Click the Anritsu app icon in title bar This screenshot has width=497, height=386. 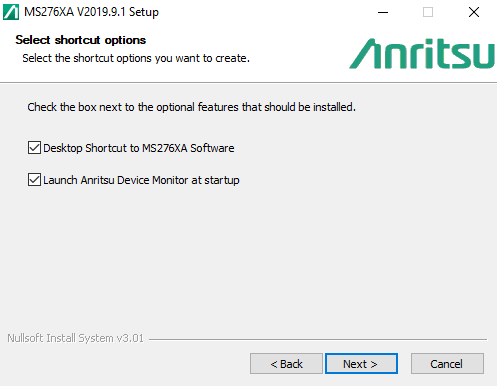(11, 12)
